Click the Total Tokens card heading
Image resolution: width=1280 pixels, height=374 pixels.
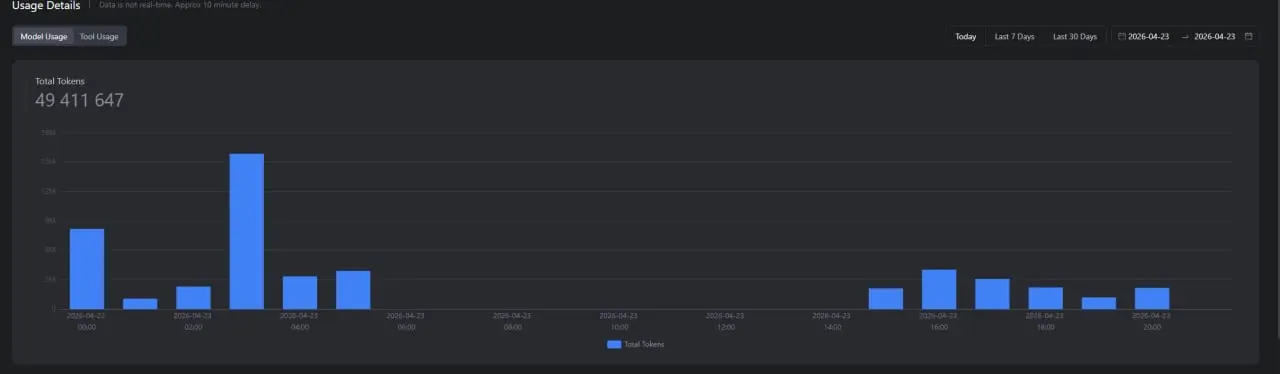60,81
